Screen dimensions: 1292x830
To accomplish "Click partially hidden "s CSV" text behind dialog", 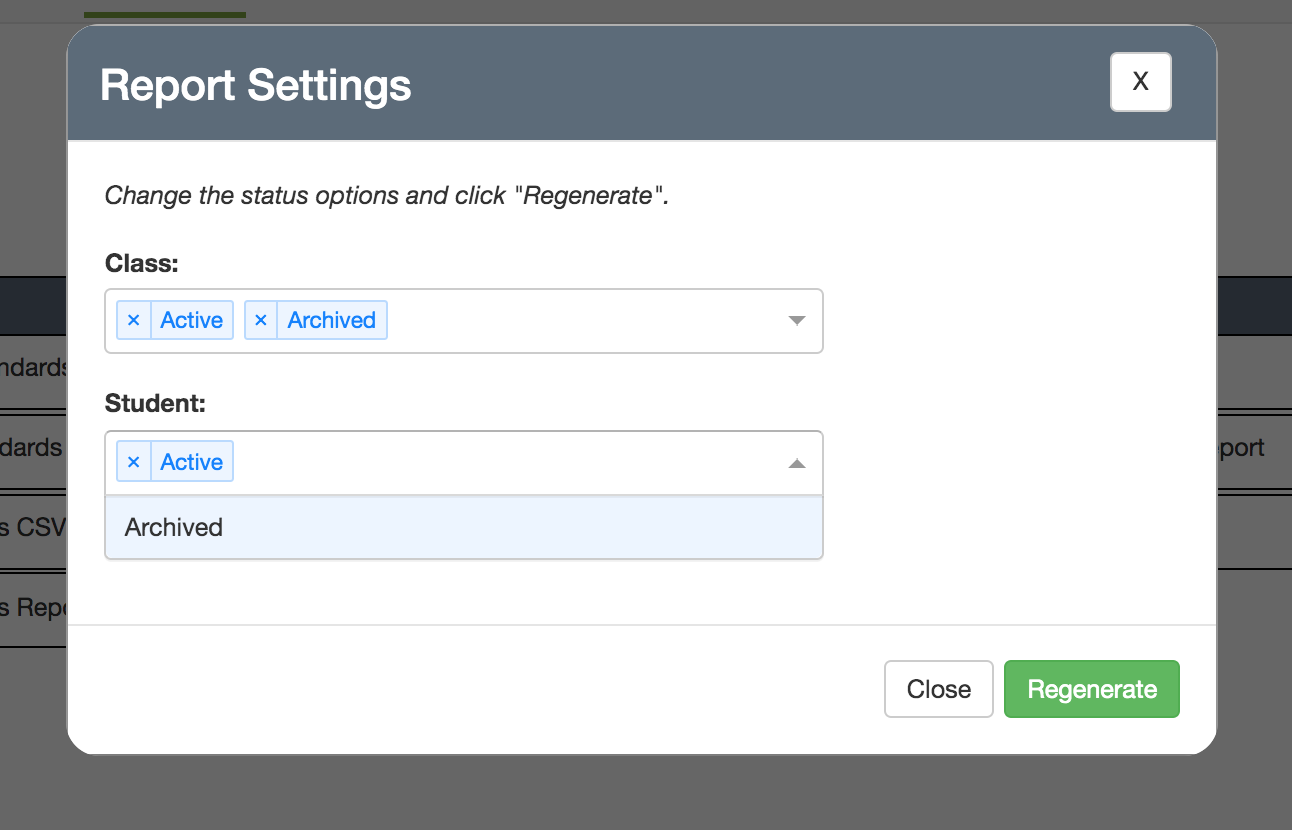I will tap(33, 527).
